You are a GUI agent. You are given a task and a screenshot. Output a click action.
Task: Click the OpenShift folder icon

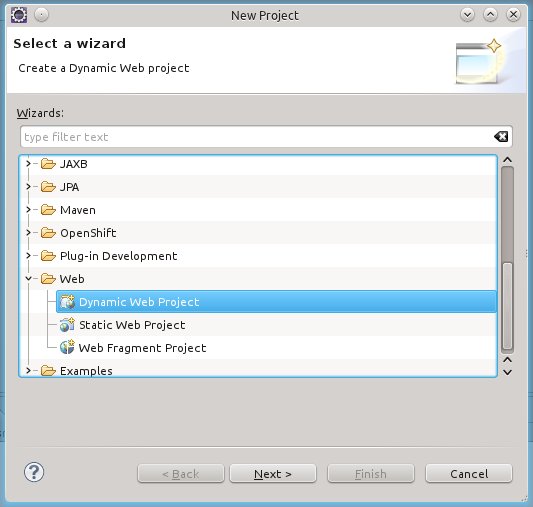tap(48, 233)
